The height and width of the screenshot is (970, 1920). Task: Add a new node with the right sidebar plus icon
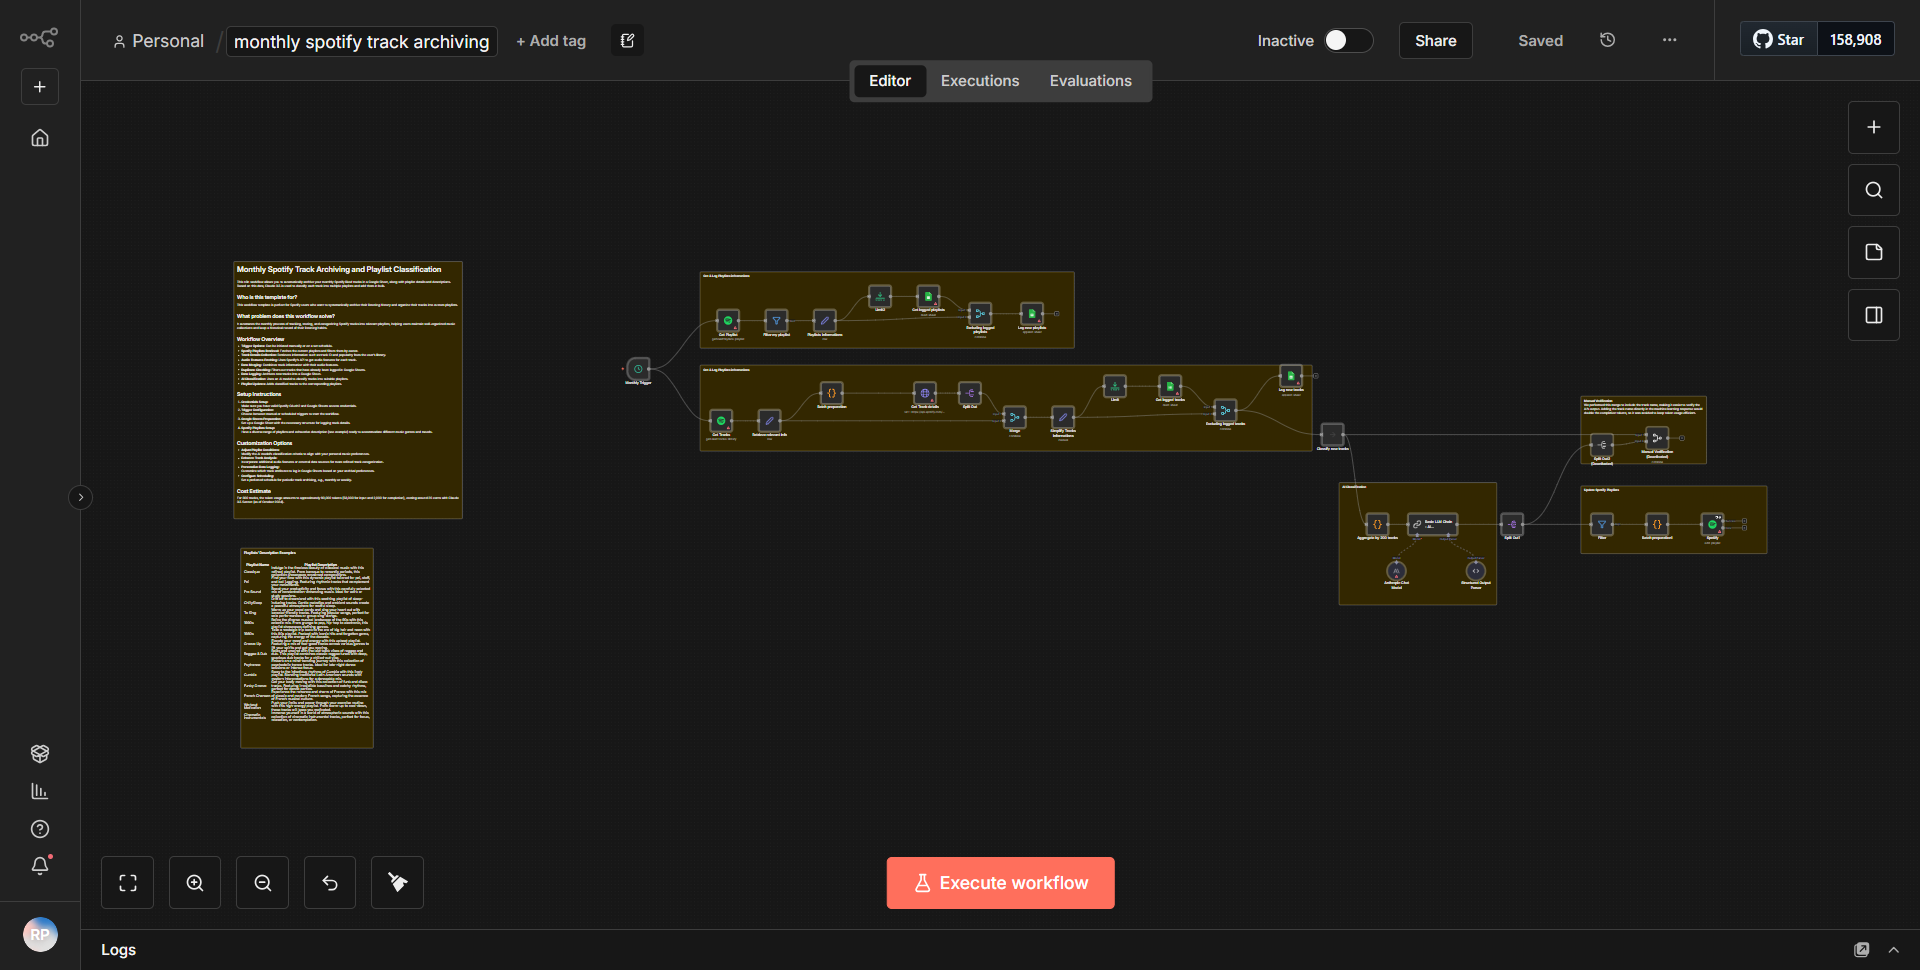click(x=1873, y=127)
